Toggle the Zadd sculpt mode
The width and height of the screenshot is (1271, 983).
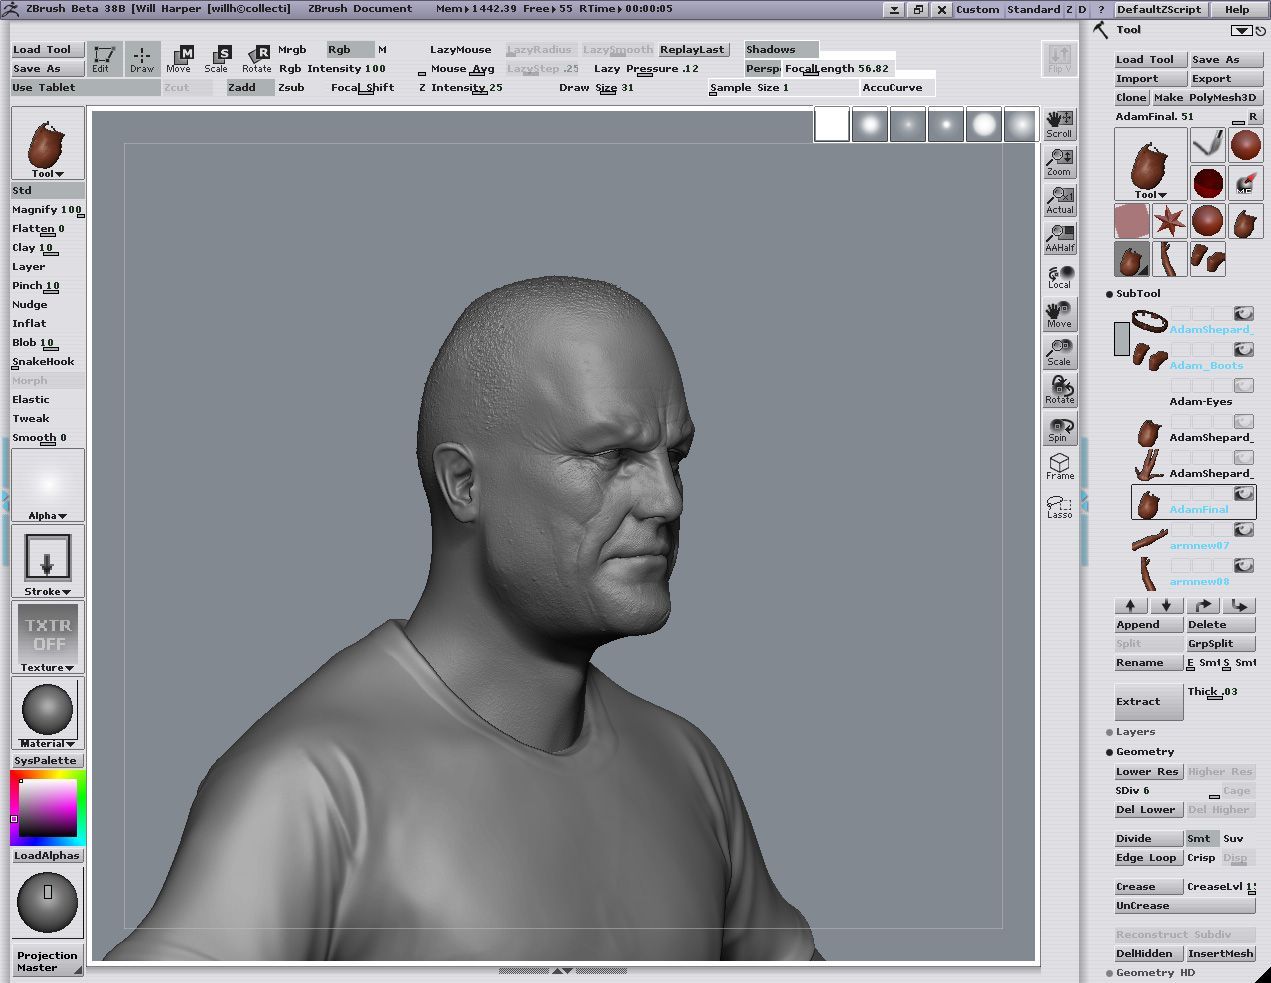pos(242,88)
